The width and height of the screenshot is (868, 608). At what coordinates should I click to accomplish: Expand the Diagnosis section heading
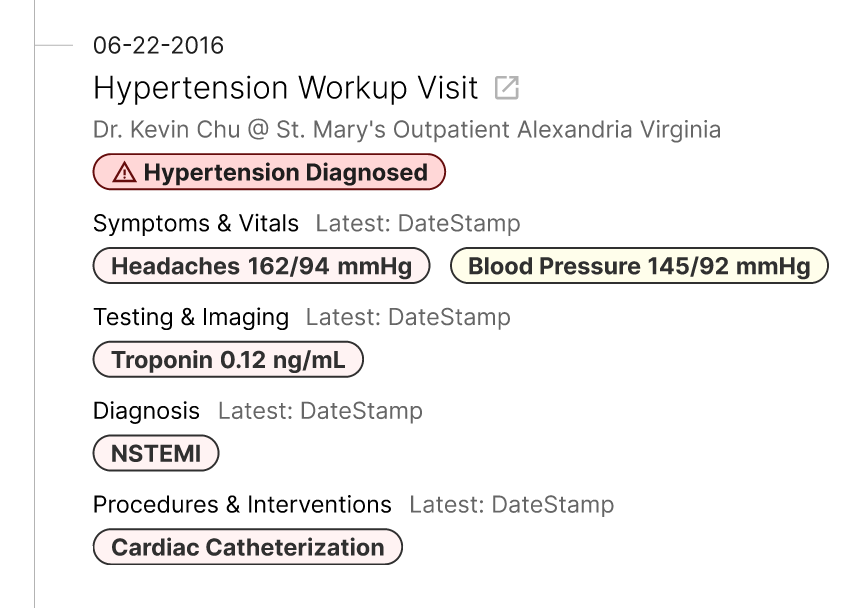[146, 411]
